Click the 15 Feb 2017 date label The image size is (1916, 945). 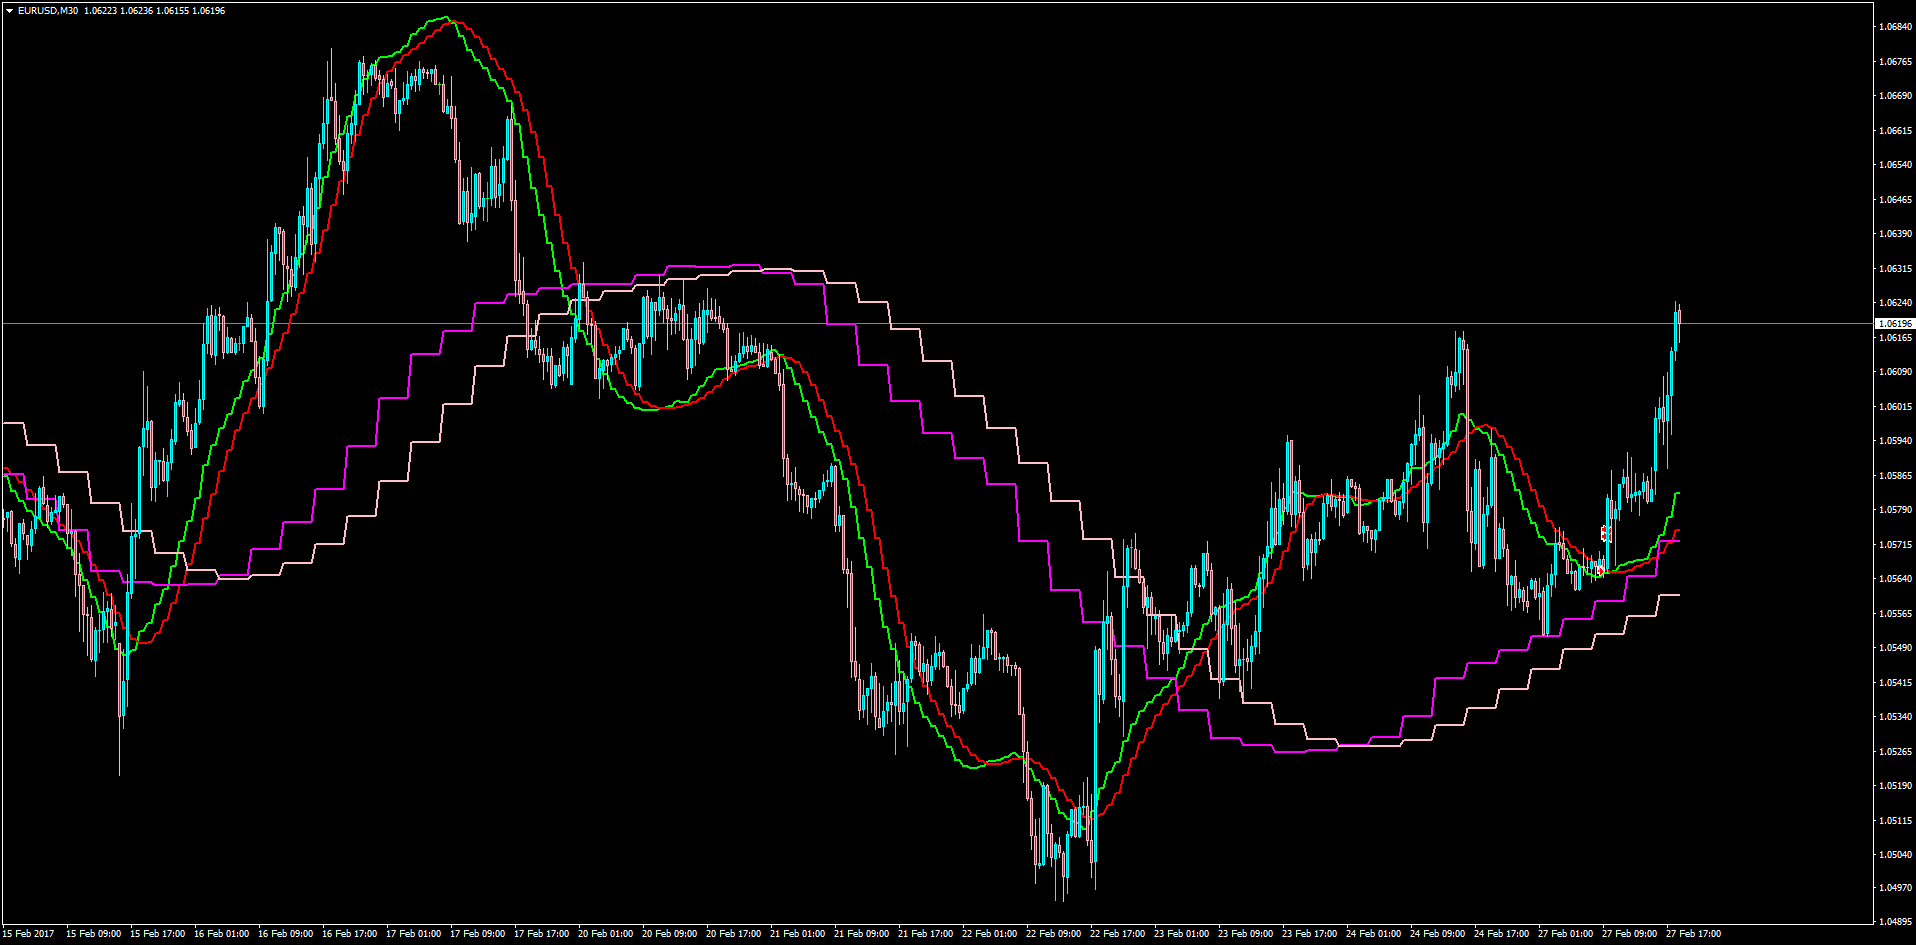pos(29,934)
